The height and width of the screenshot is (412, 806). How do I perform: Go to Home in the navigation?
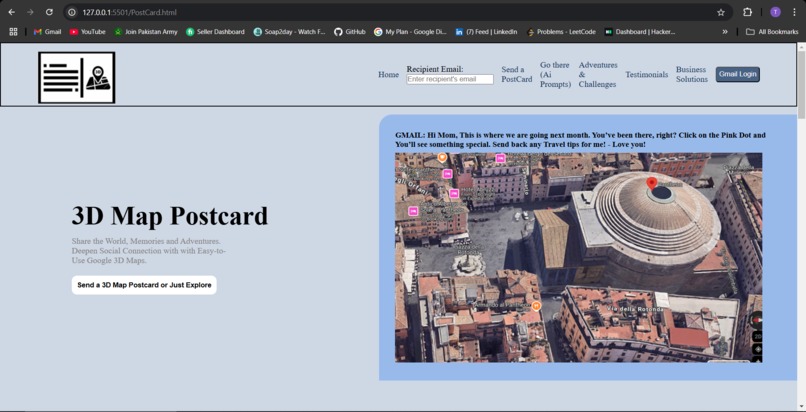(389, 74)
